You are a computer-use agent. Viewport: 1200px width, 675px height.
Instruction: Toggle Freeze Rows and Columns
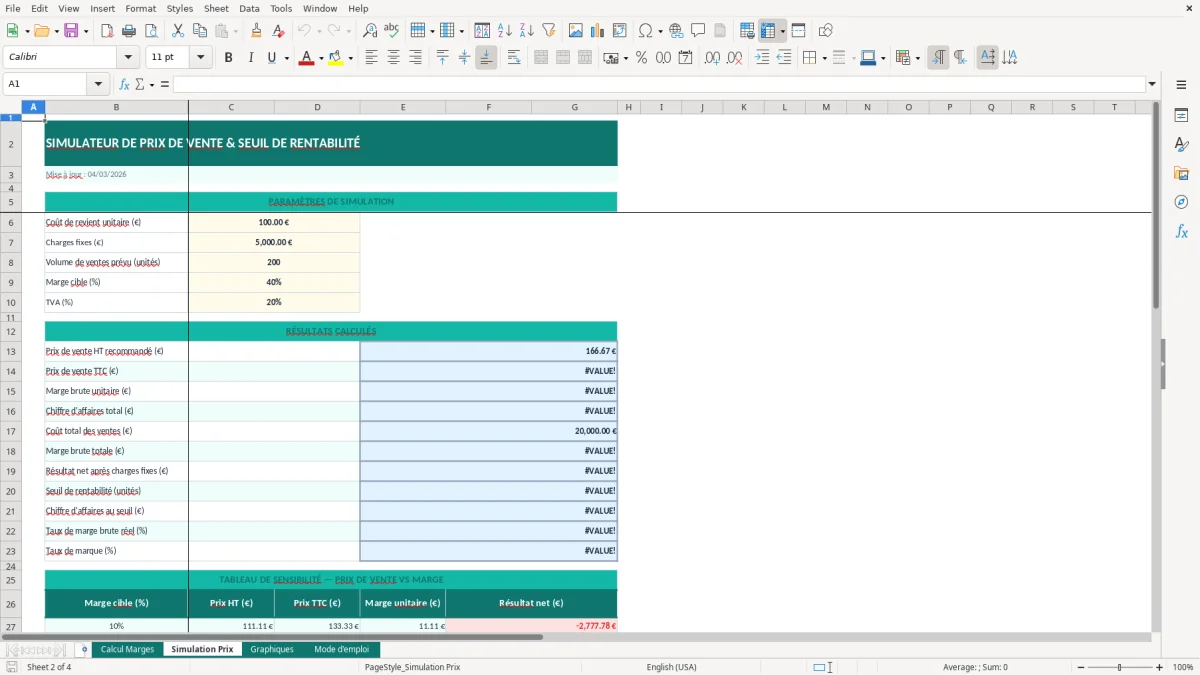pyautogui.click(x=768, y=31)
